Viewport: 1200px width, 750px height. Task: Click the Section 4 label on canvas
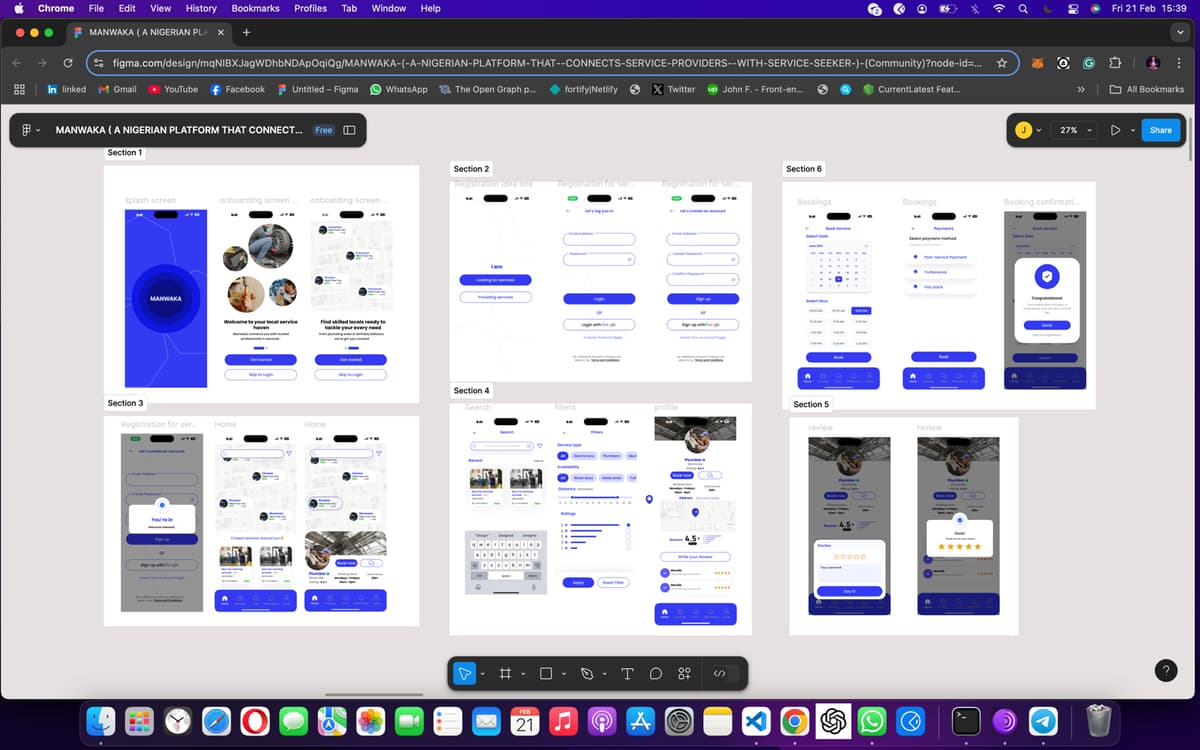click(472, 390)
